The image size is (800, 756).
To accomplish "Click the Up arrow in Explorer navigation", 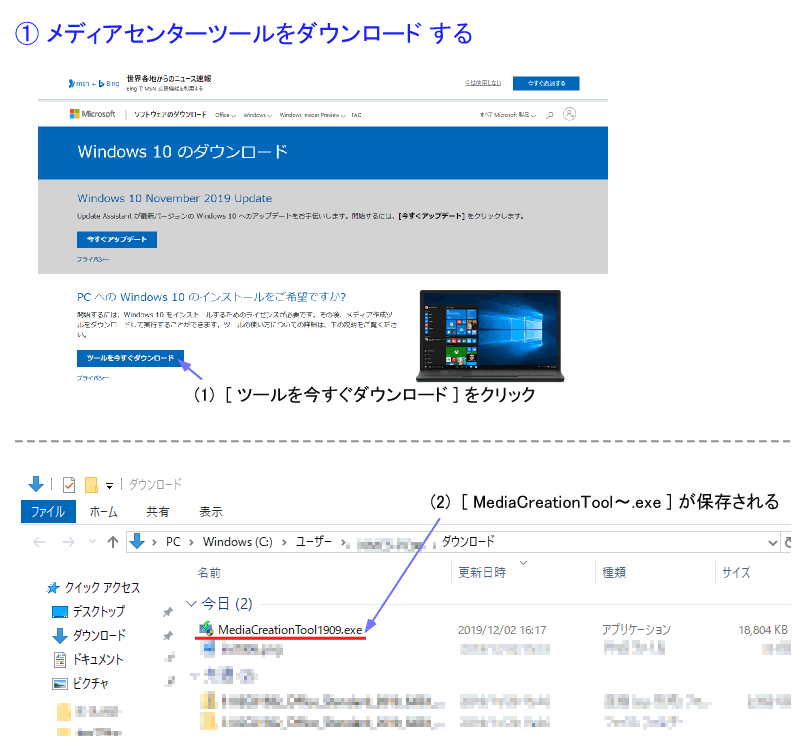I will (x=113, y=542).
